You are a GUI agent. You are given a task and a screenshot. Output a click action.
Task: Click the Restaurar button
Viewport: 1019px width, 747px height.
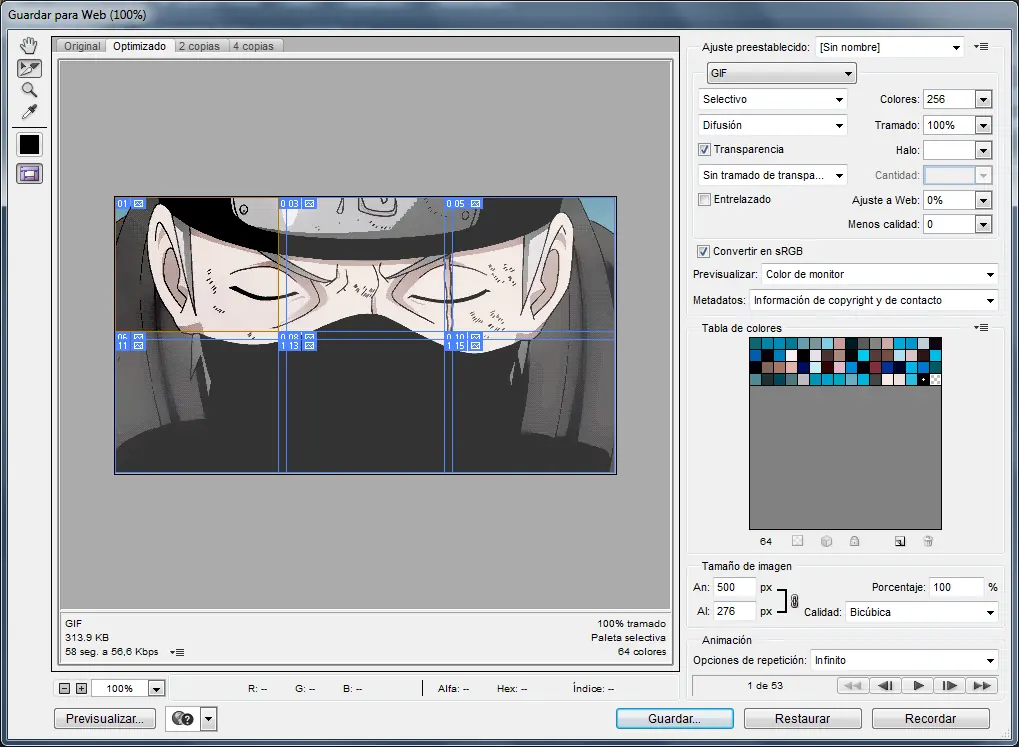pyautogui.click(x=802, y=718)
